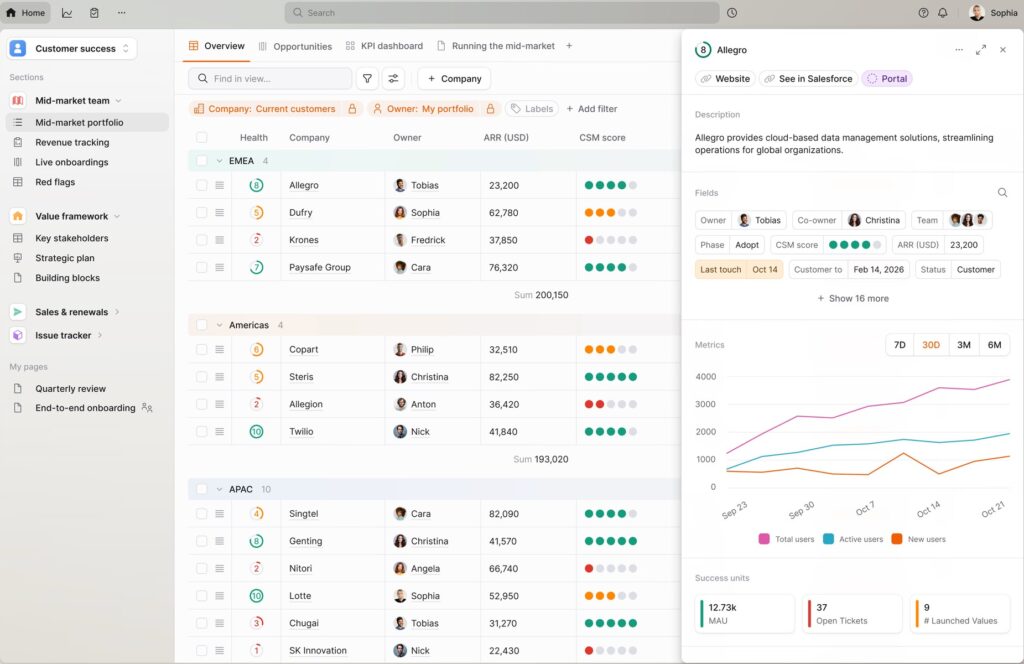Viewport: 1024px width, 664px height.
Task: Toggle the select-all header checkbox
Action: 202,138
